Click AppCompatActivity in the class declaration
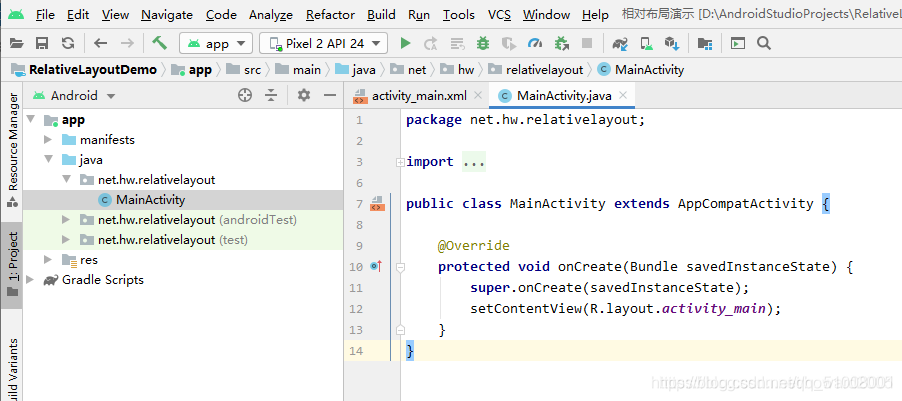This screenshot has height=401, width=902. click(746, 204)
